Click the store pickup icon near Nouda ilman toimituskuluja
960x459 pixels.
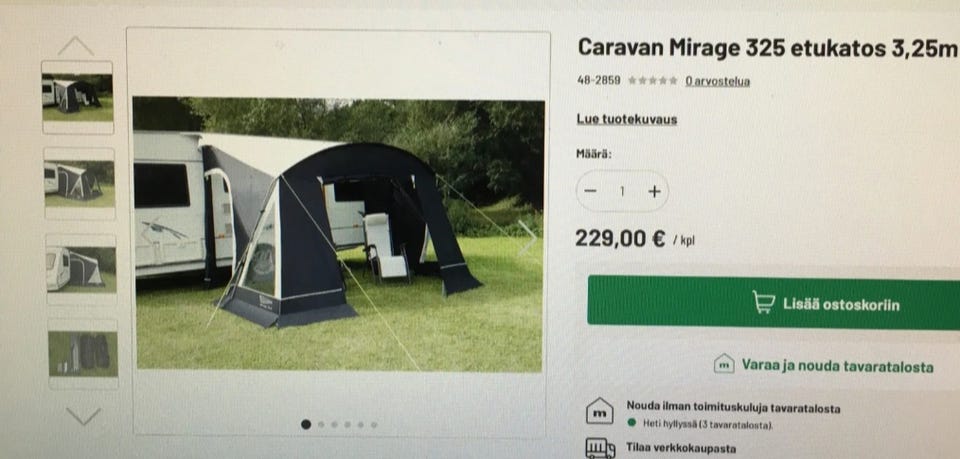click(599, 411)
